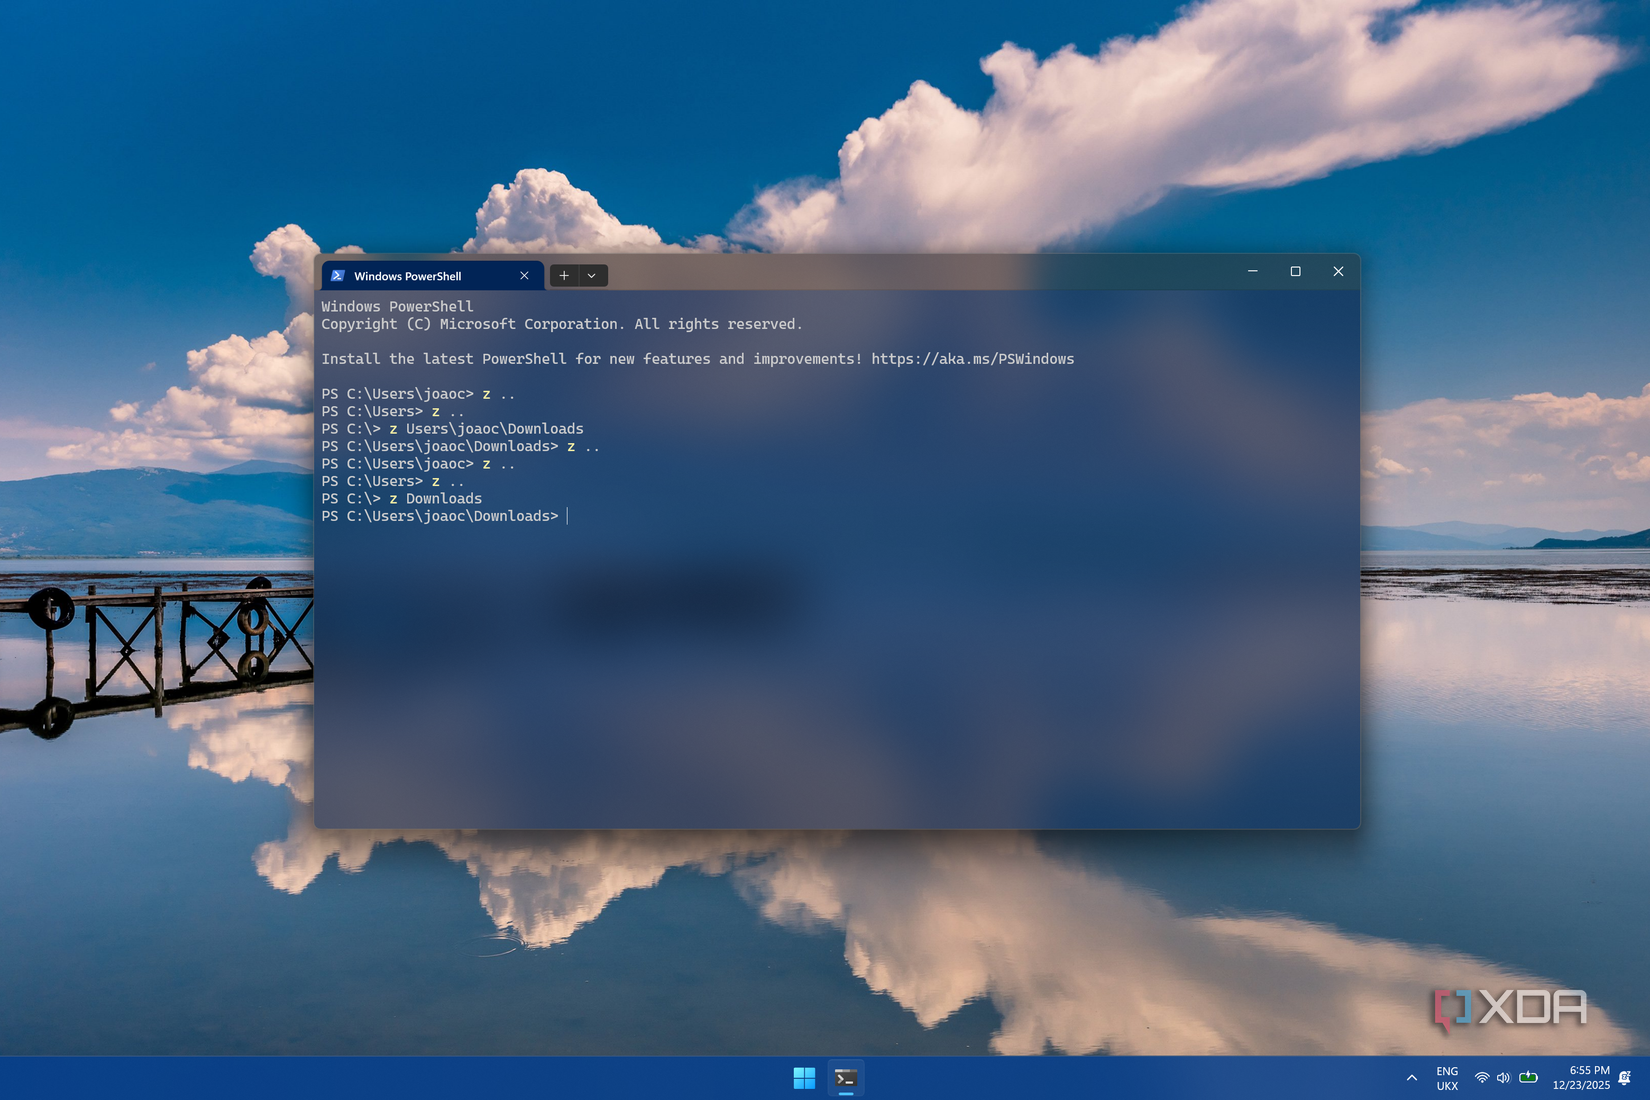Maximize the Terminal window
Screen dimensions: 1650x1100
pyautogui.click(x=1295, y=271)
